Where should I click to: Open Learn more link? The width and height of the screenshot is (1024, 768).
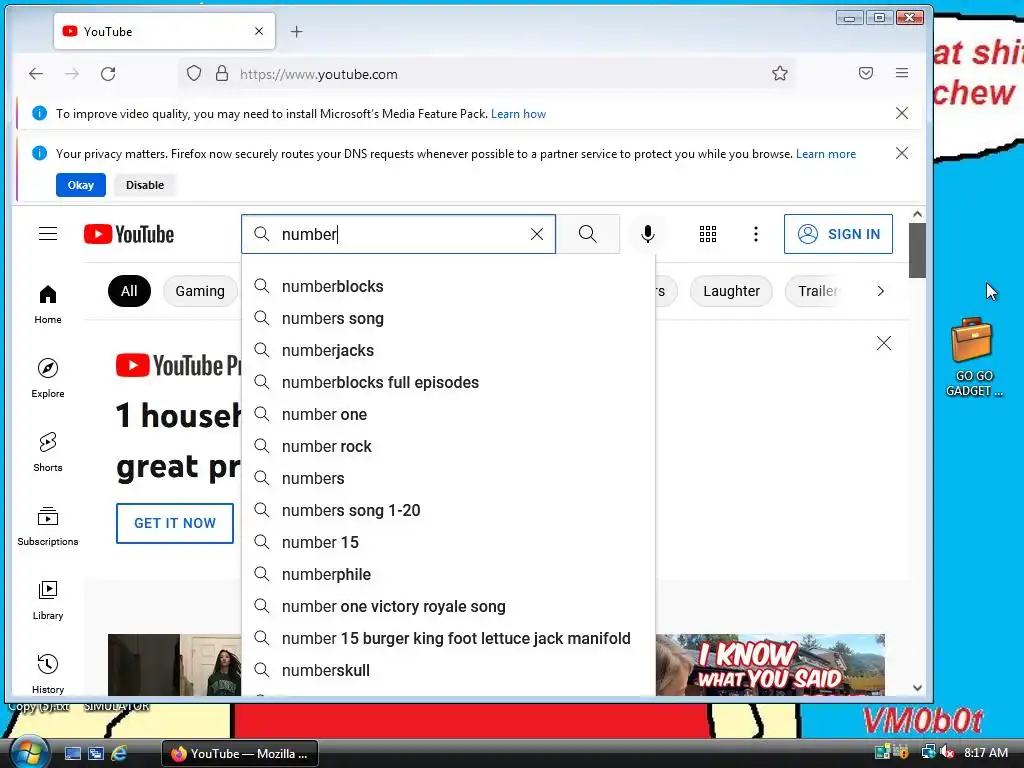pos(825,153)
